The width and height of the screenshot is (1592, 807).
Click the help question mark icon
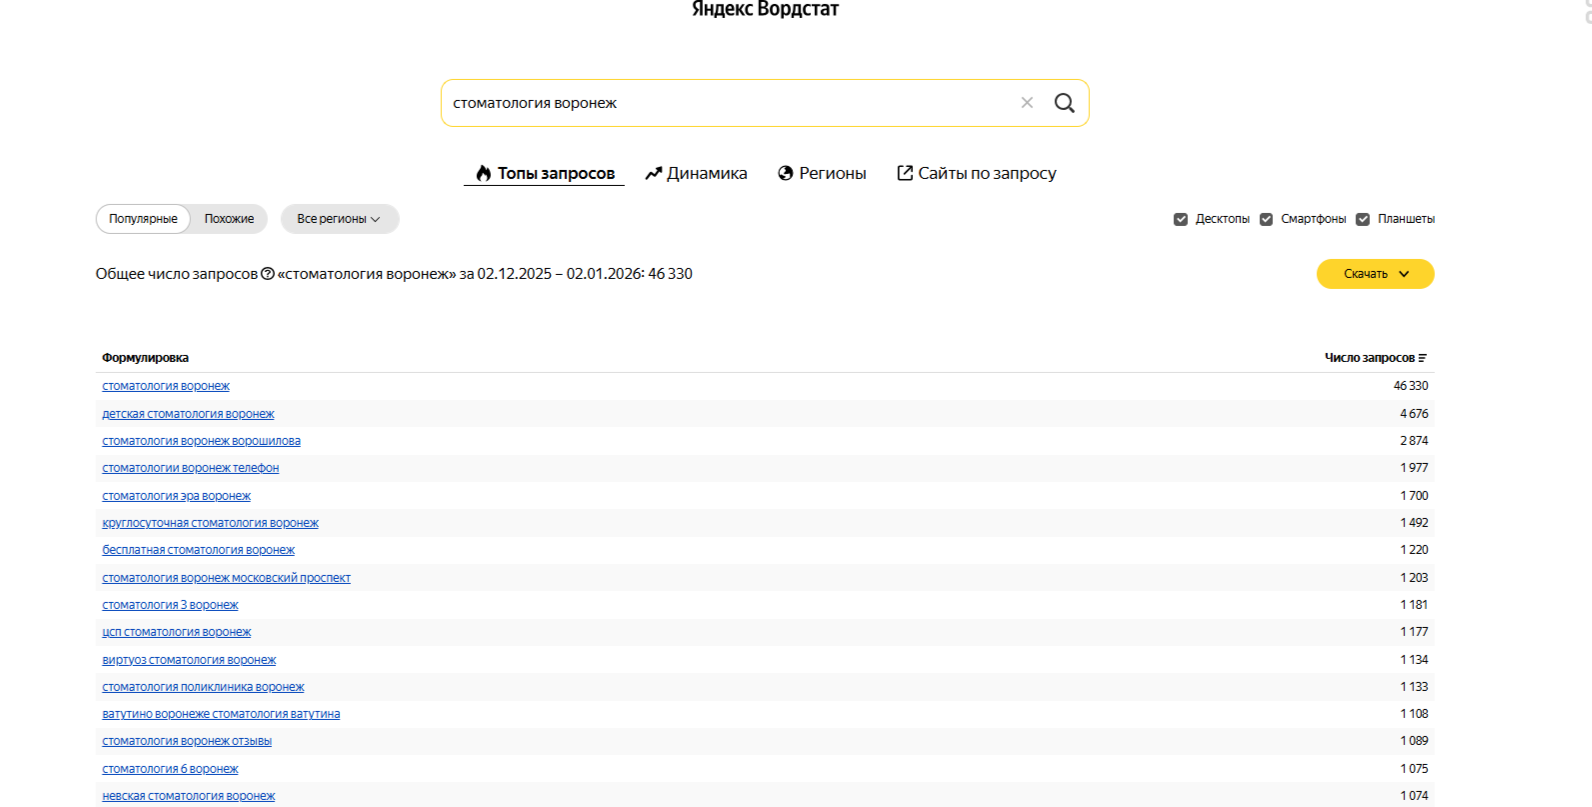point(267,274)
